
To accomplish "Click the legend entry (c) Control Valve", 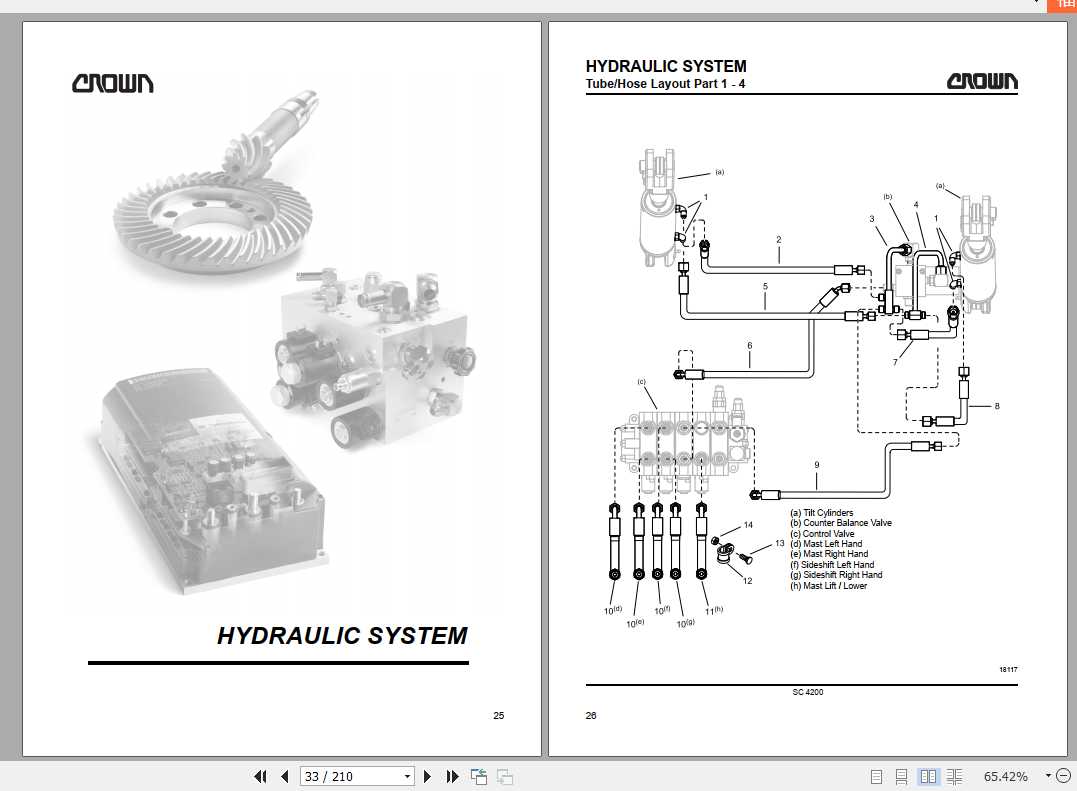I will [x=822, y=534].
